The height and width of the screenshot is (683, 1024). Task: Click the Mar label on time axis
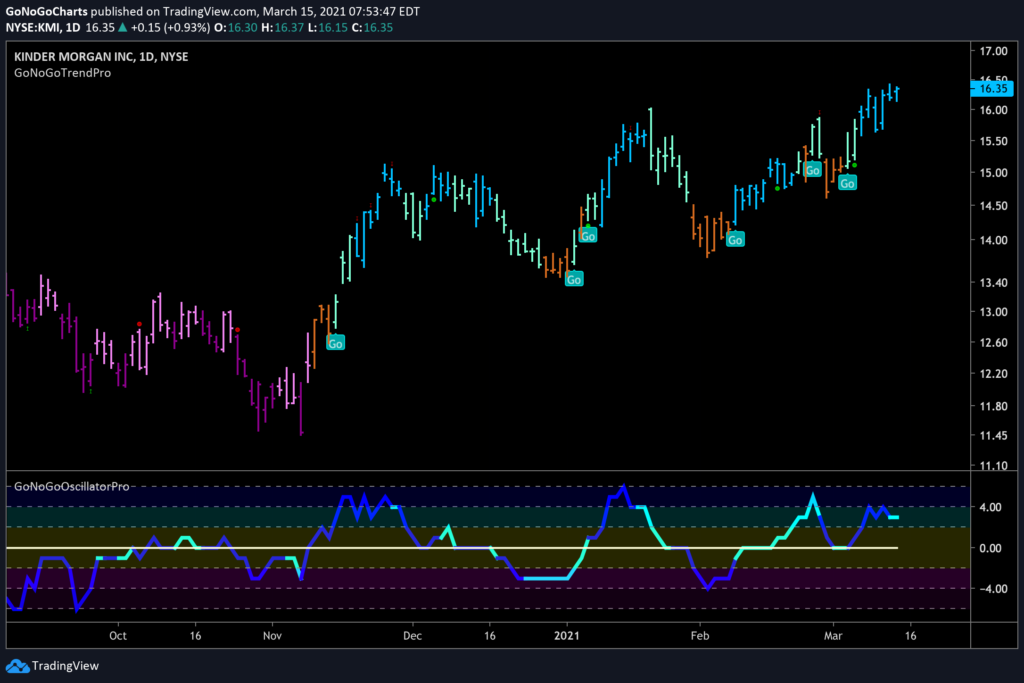(x=833, y=636)
